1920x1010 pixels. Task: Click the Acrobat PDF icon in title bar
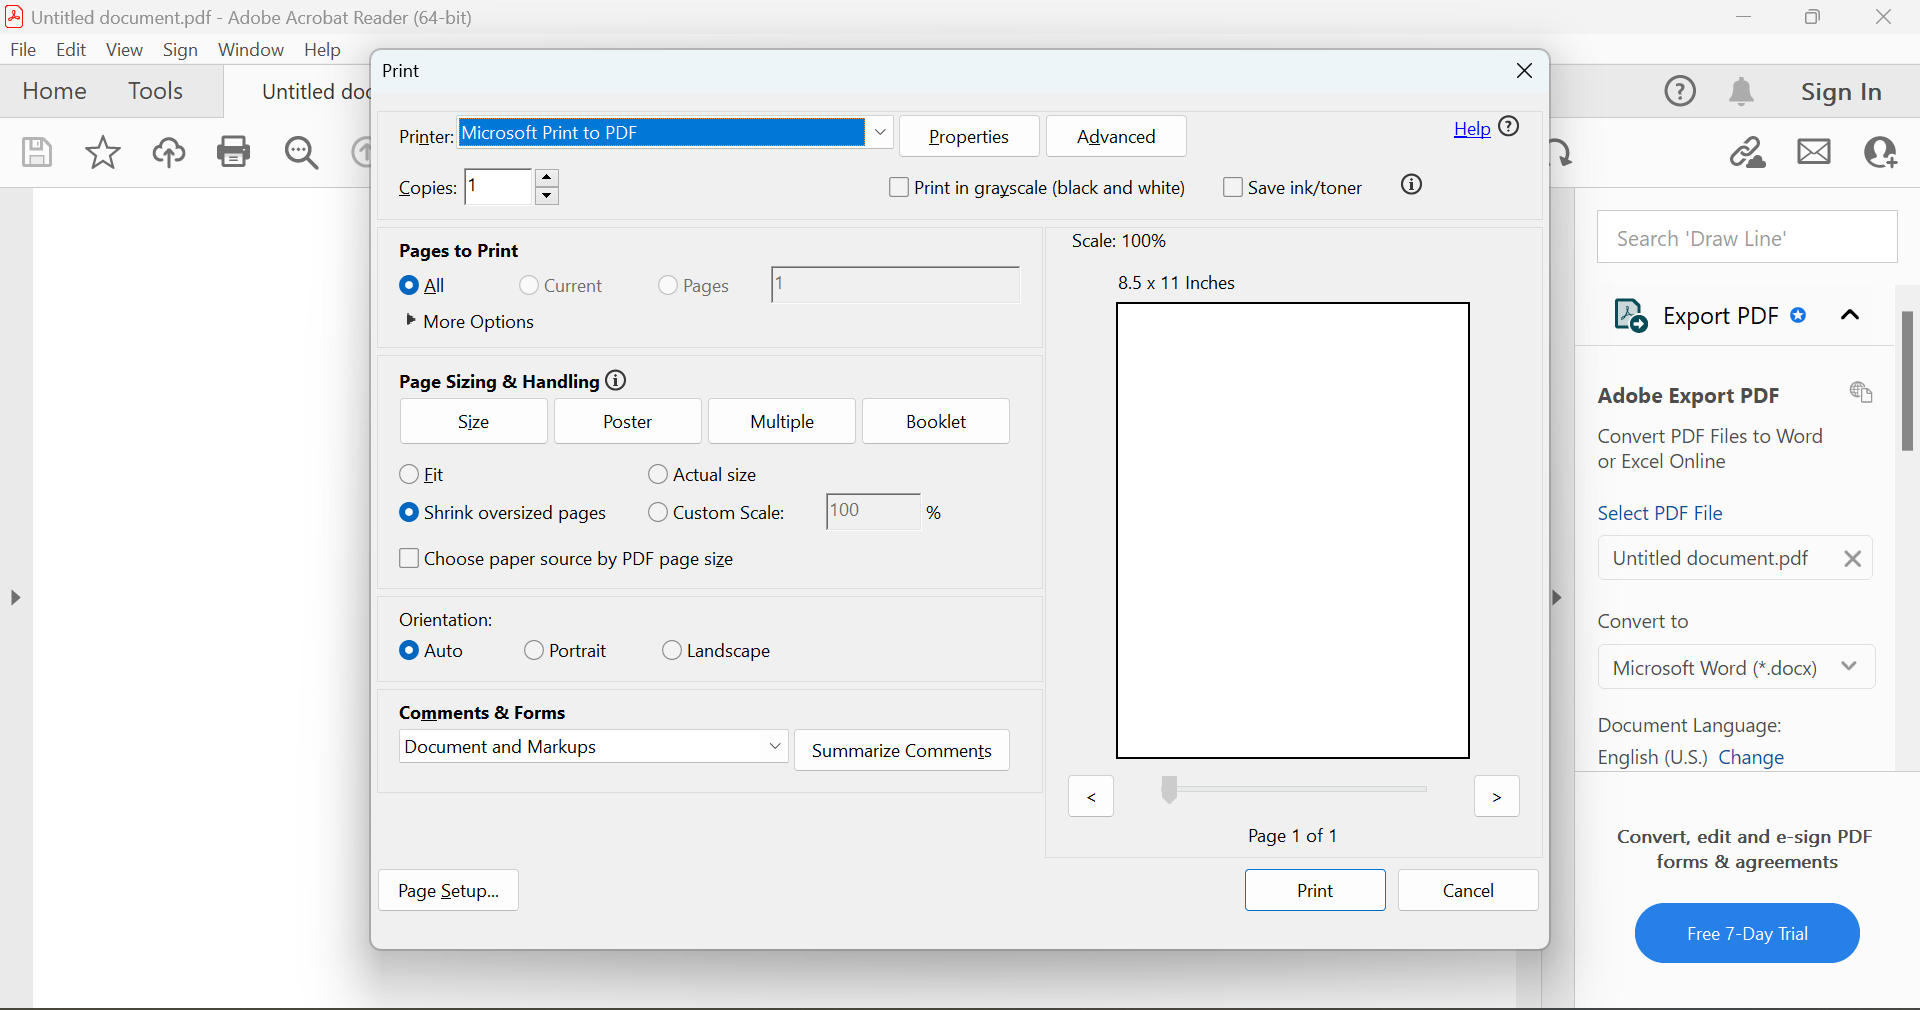click(14, 17)
